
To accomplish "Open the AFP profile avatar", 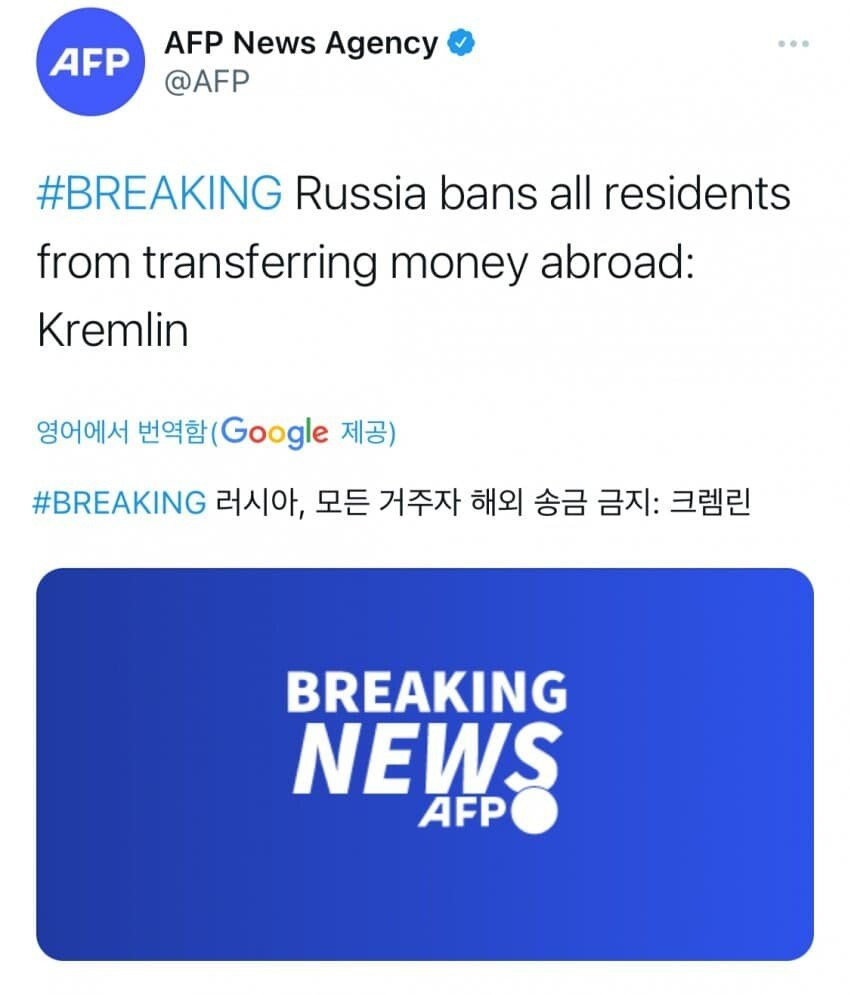I will point(89,62).
